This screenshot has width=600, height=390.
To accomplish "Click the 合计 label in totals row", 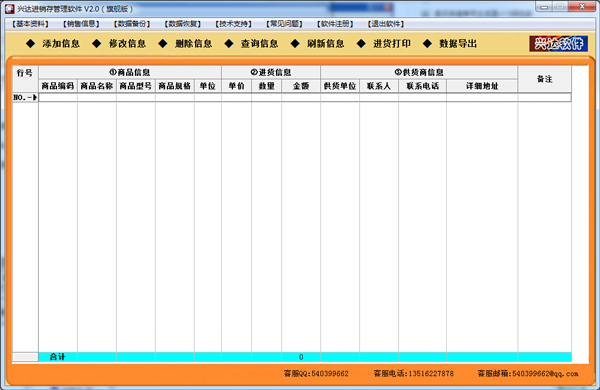I will (x=58, y=357).
